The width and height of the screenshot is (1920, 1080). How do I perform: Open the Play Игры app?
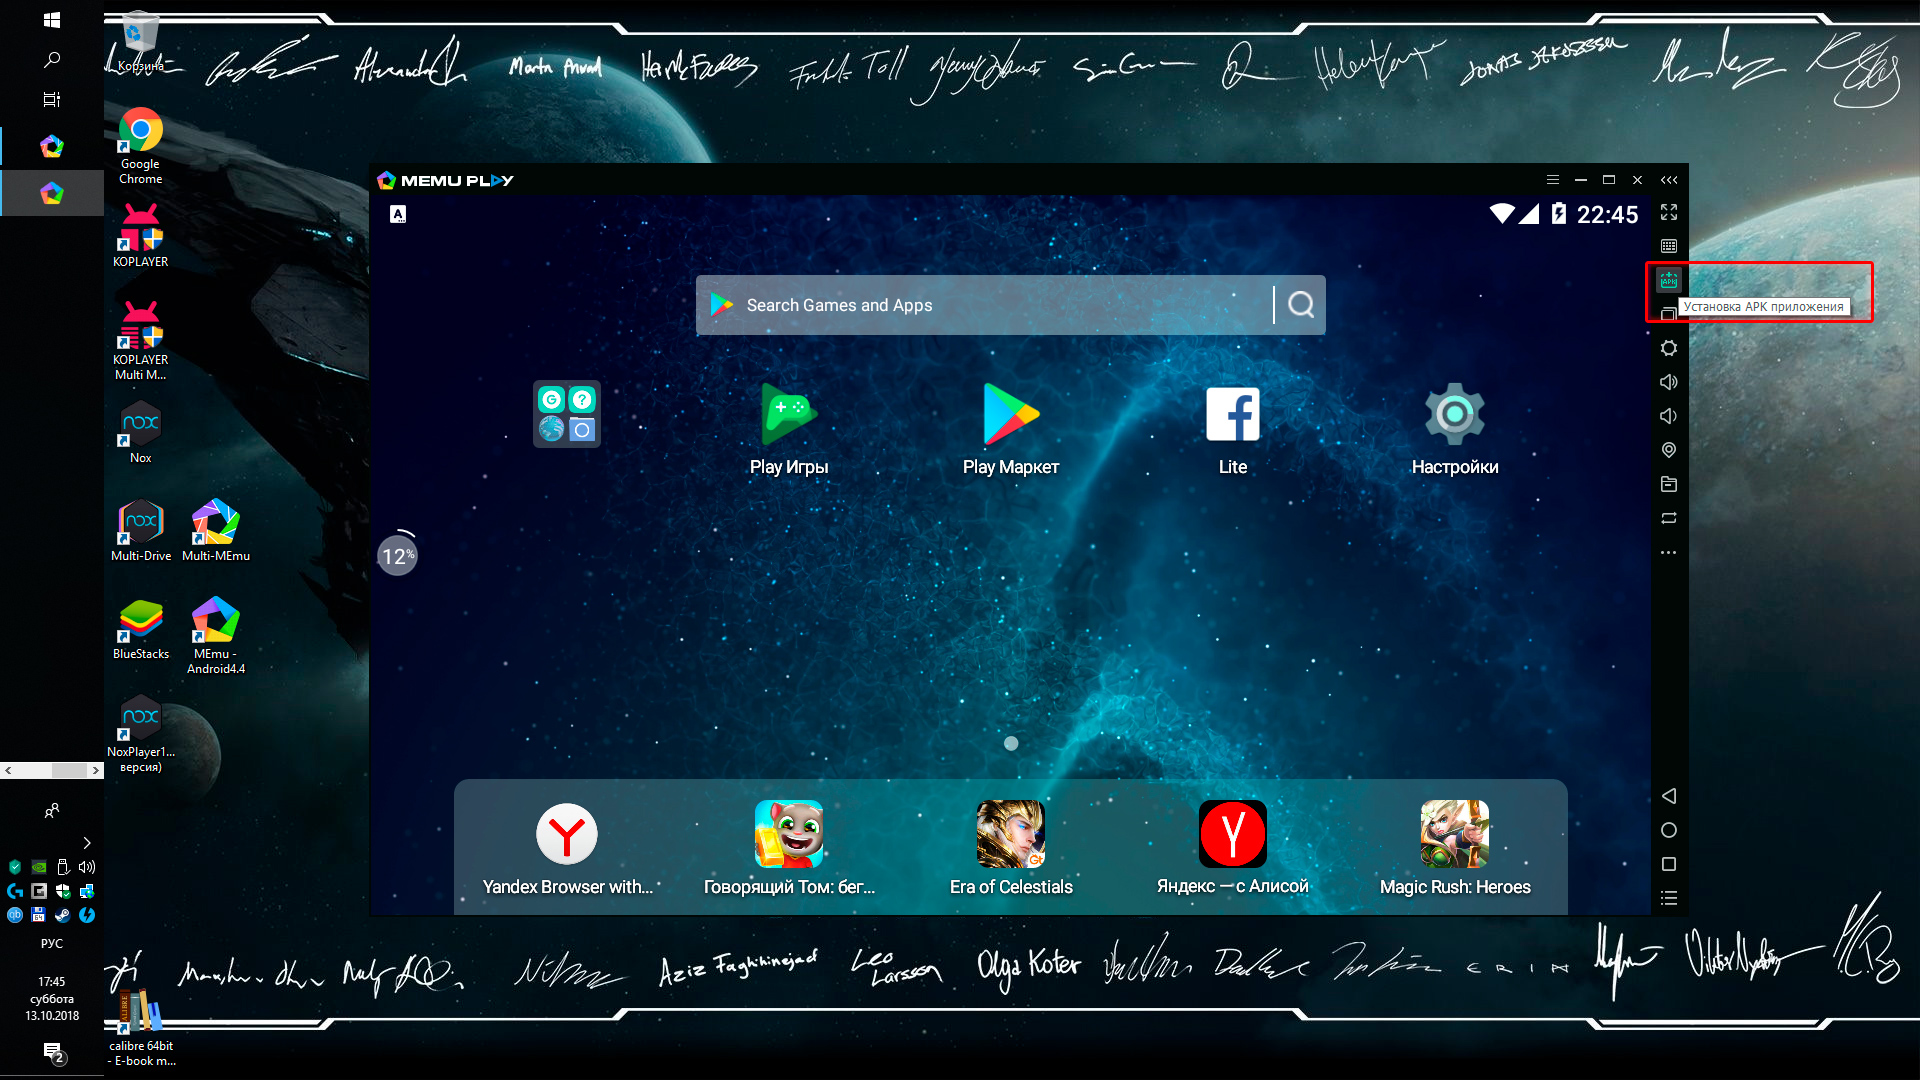[789, 429]
